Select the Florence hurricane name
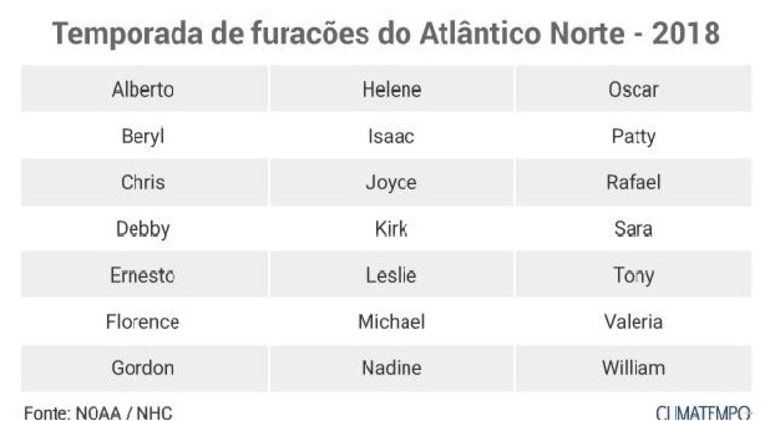The height and width of the screenshot is (421, 770). click(x=144, y=321)
